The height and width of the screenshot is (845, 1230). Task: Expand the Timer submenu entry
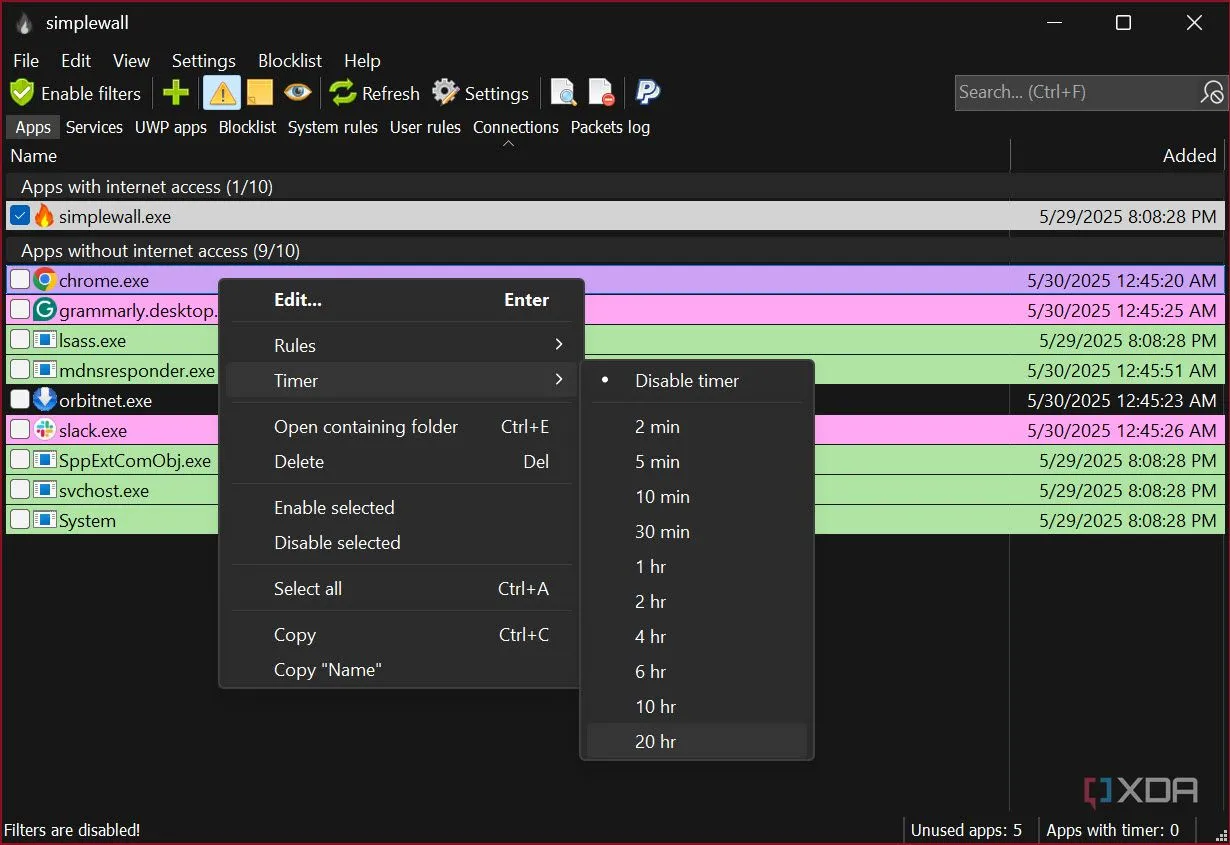coord(401,380)
